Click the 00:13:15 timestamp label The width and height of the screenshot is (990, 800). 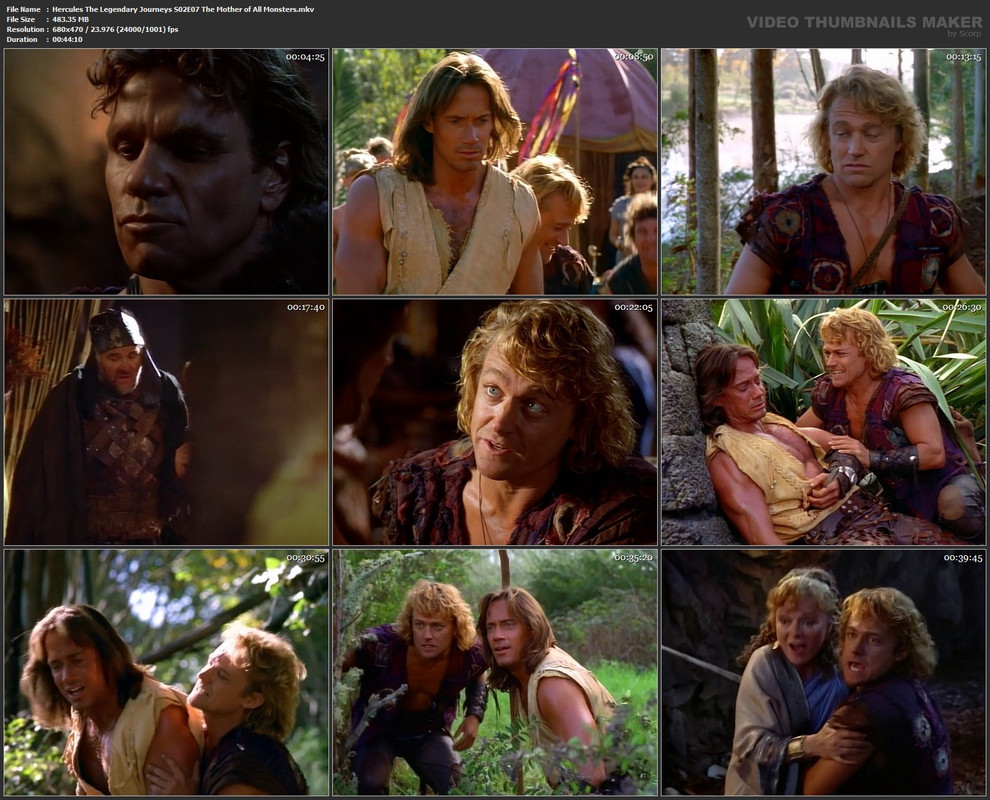coord(963,57)
